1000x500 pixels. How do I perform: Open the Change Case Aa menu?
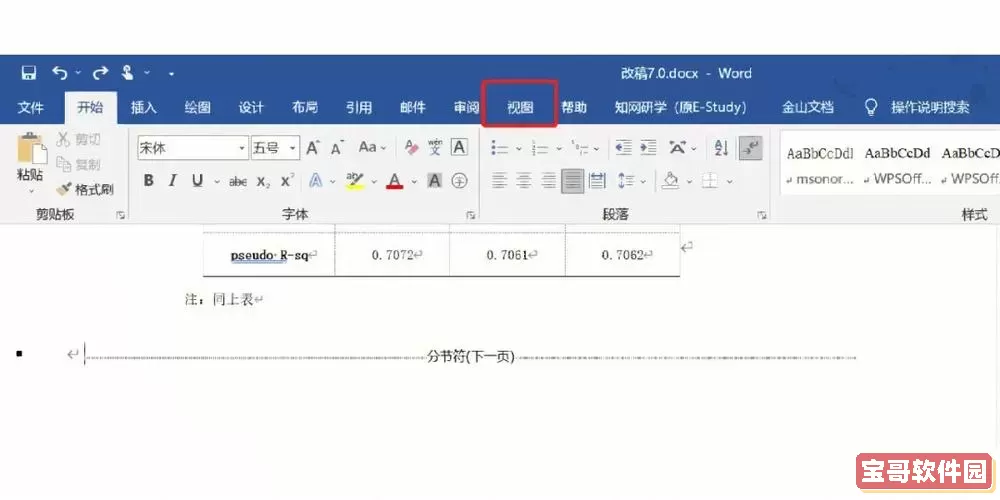pyautogui.click(x=372, y=147)
